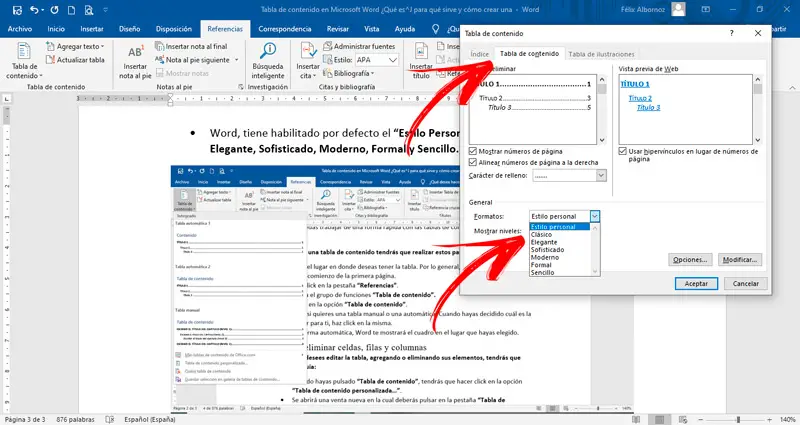Open the undo history dropdown arrow
The height and width of the screenshot is (425, 800).
[42, 10]
